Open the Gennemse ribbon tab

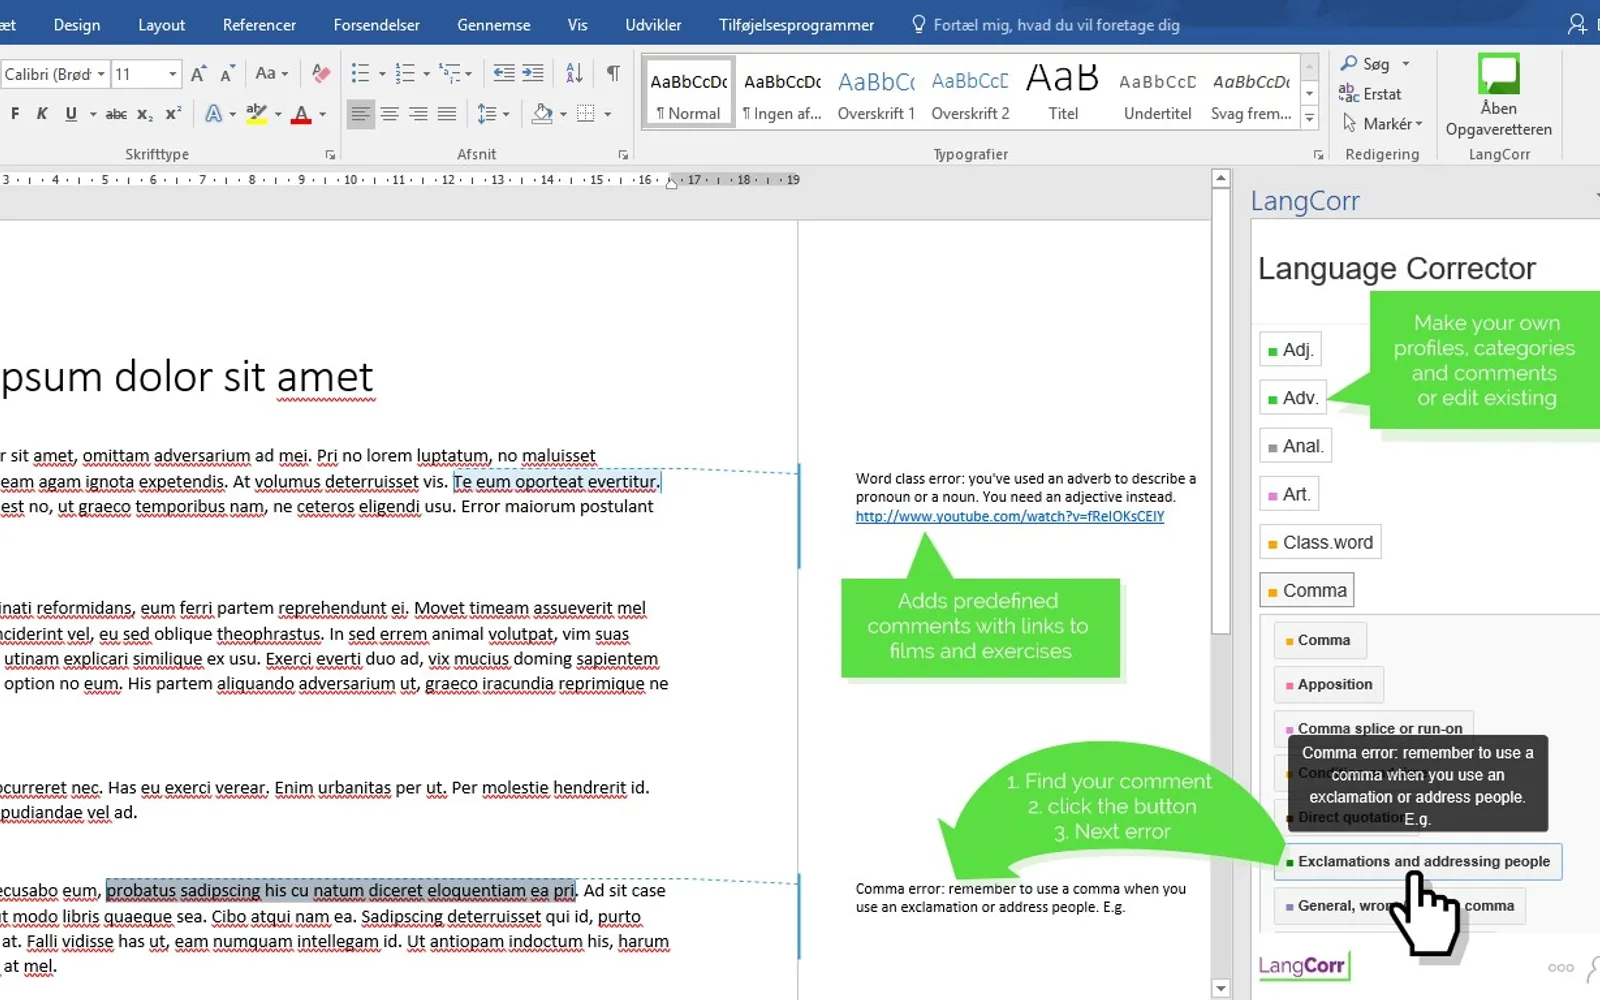tap(494, 25)
